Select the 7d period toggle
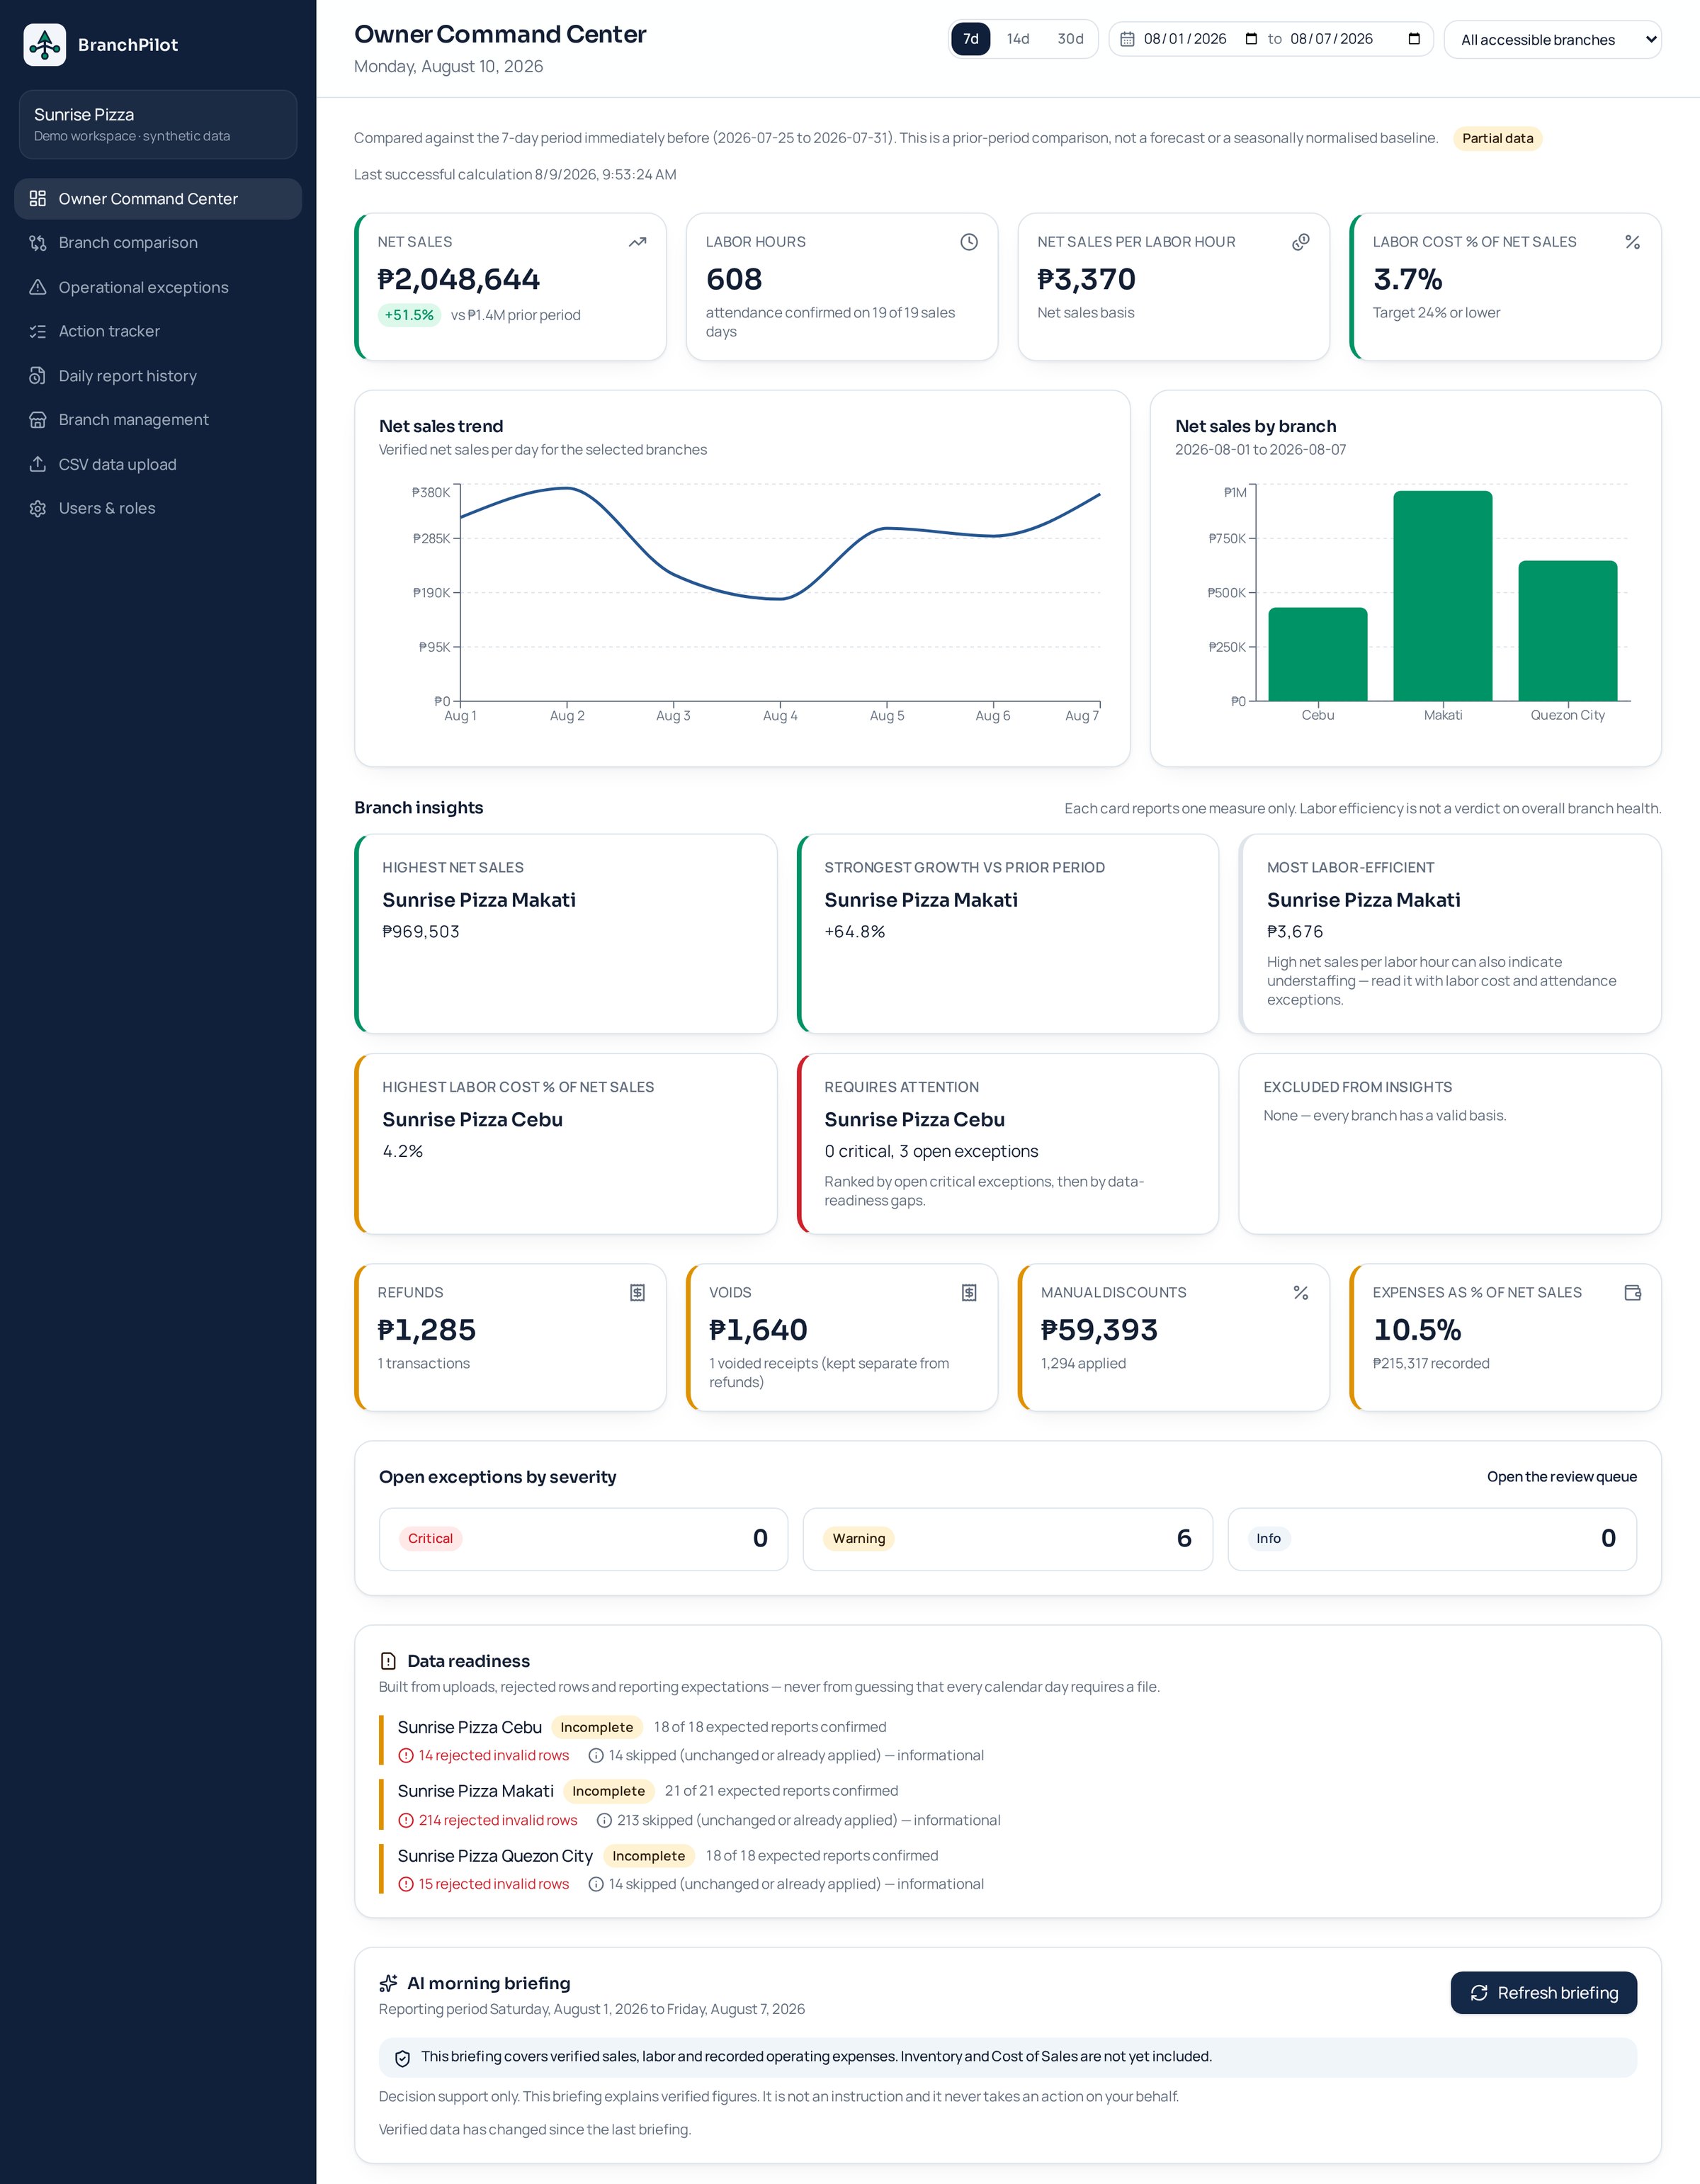Viewport: 1700px width, 2184px height. (x=970, y=39)
